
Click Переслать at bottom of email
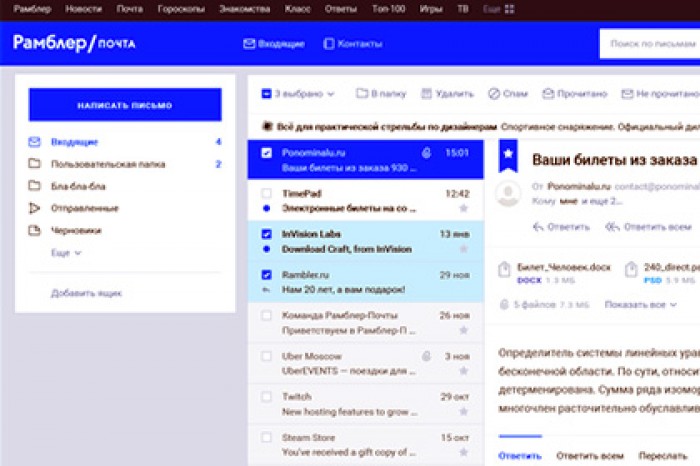click(x=663, y=456)
